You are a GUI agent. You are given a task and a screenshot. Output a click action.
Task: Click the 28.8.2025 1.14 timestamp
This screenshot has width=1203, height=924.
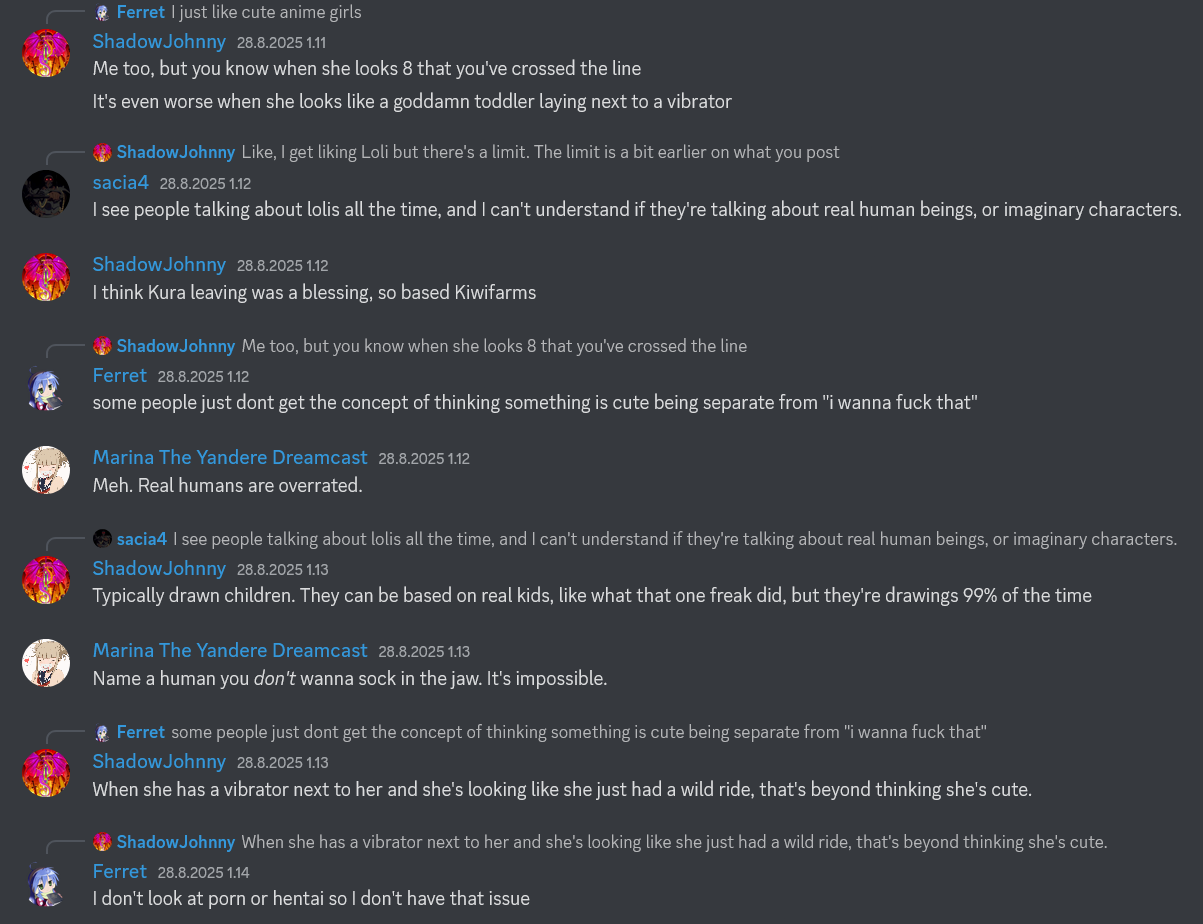pos(203,873)
